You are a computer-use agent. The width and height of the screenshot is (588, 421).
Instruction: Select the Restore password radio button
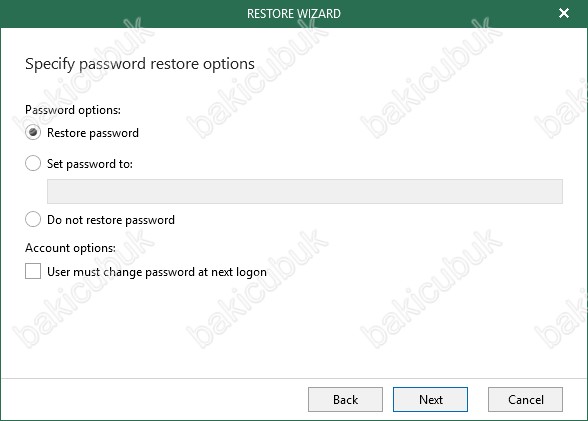click(33, 132)
